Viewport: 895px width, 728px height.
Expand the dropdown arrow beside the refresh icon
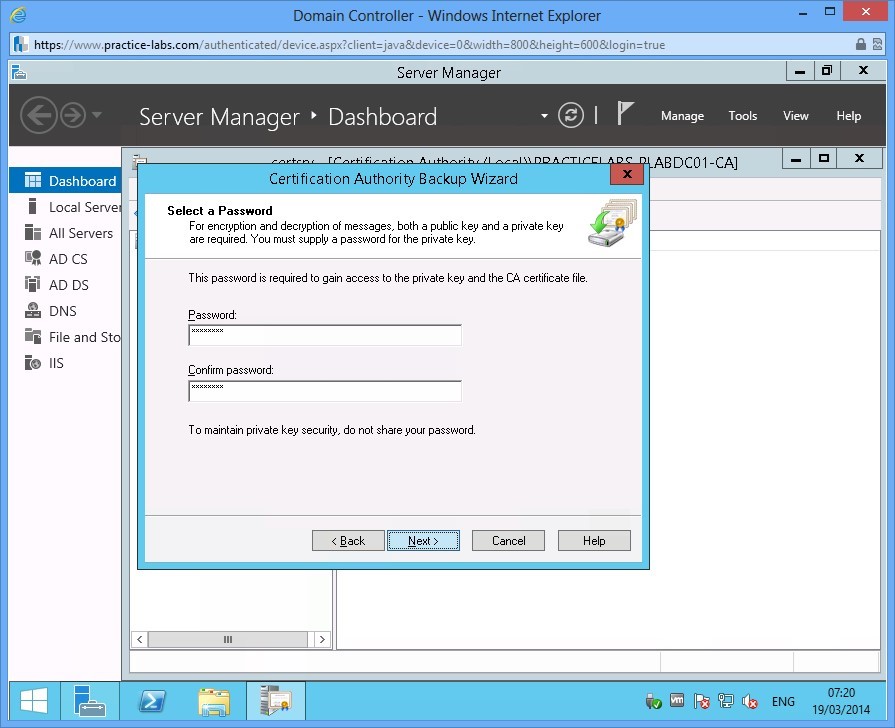point(544,116)
